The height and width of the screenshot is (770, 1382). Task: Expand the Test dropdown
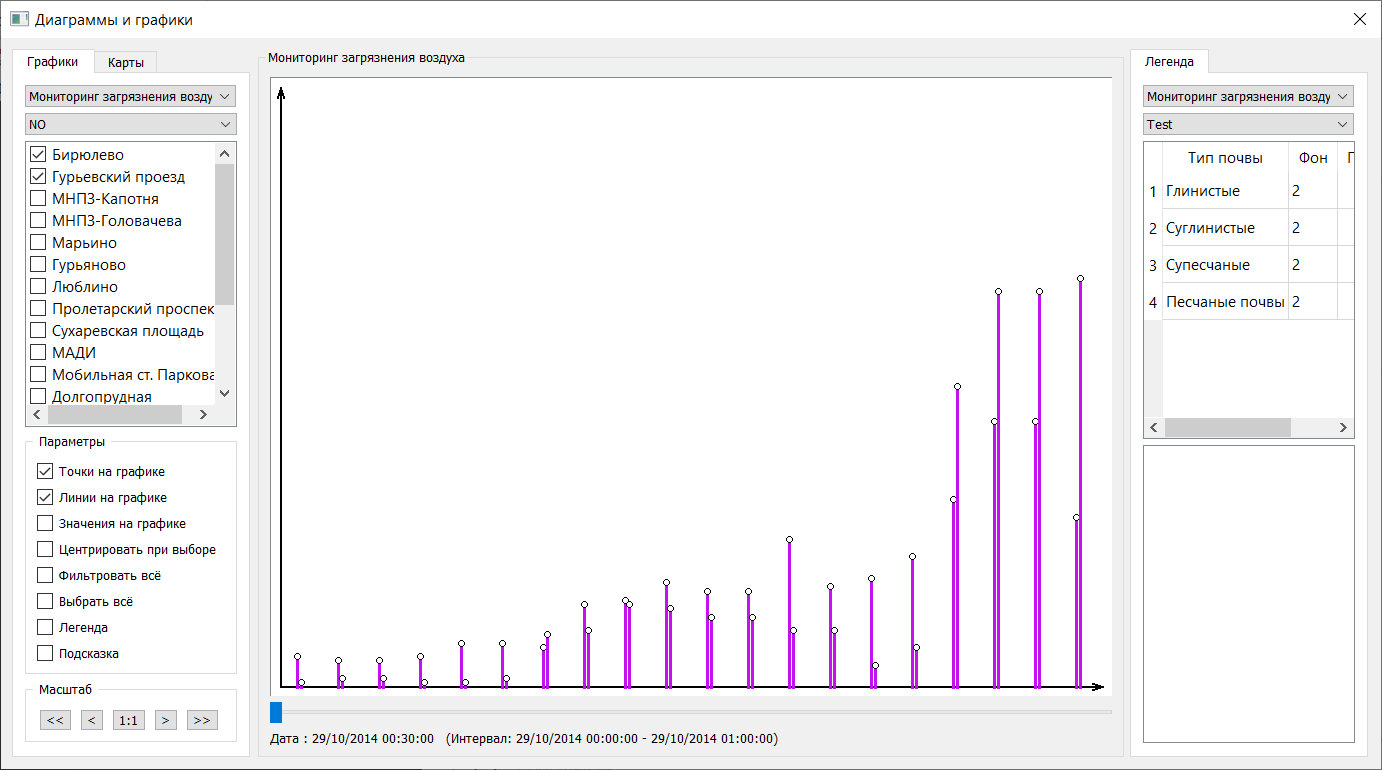point(1248,124)
